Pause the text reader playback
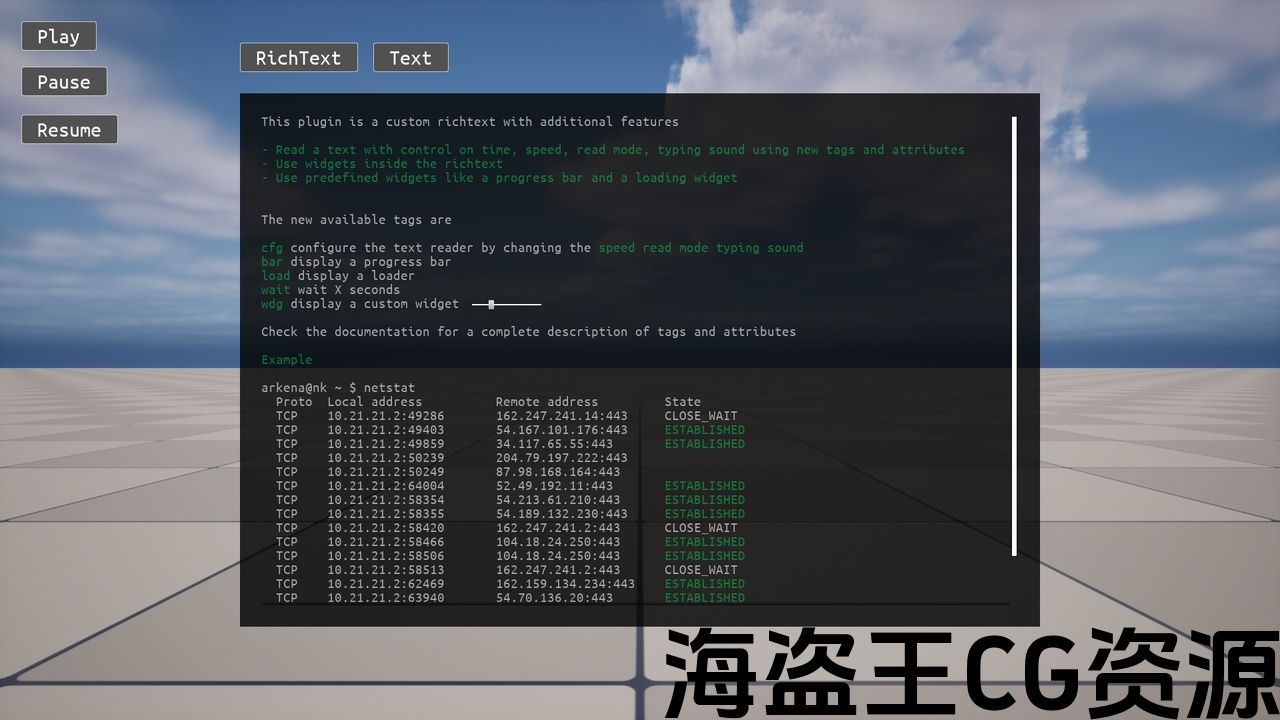Image resolution: width=1280 pixels, height=720 pixels. coord(64,83)
